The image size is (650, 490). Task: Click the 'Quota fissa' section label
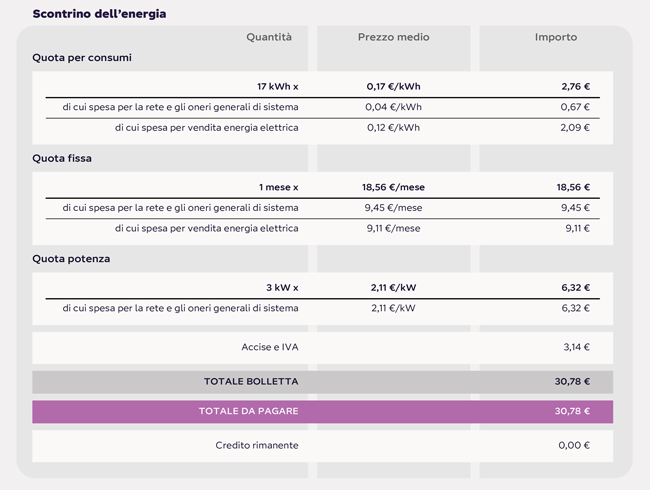click(x=62, y=158)
